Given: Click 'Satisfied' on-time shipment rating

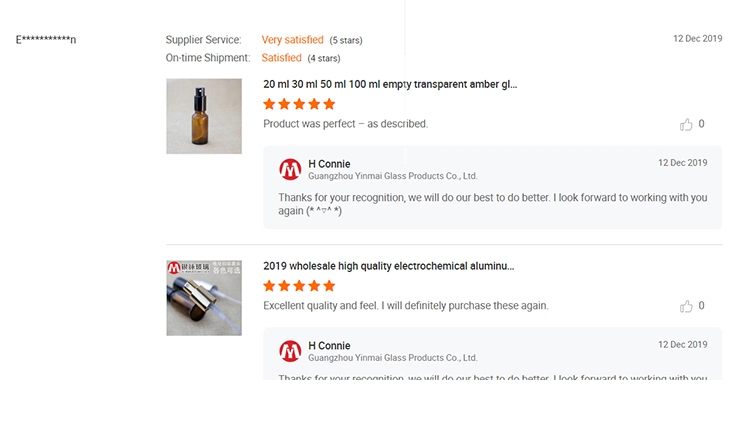Looking at the screenshot, I should 281,58.
